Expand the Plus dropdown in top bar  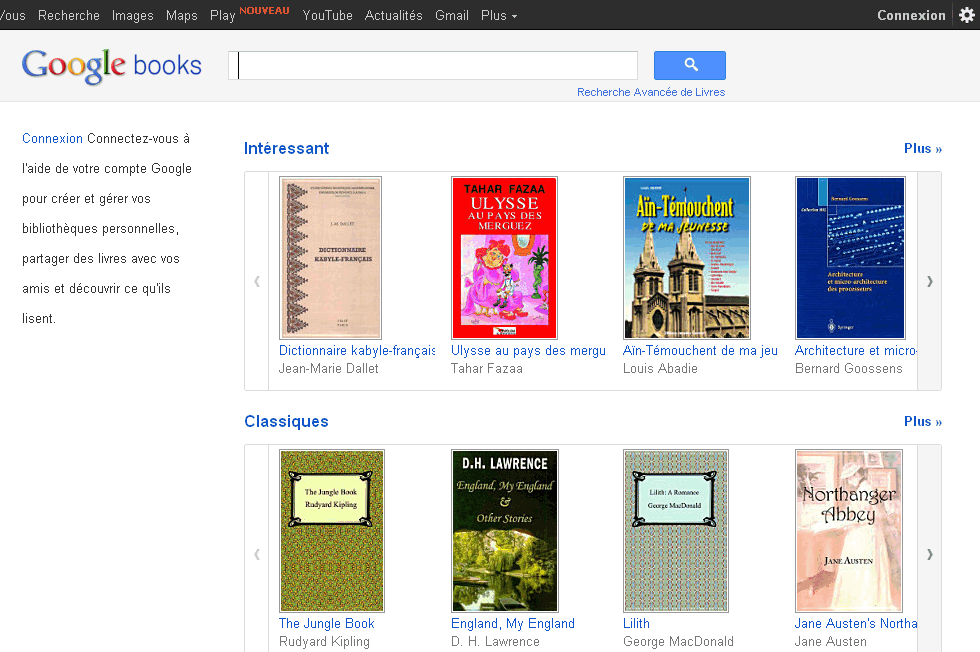point(499,15)
